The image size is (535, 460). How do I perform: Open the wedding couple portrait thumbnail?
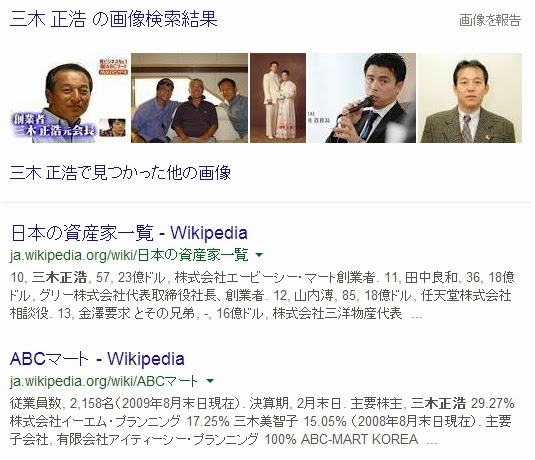(x=278, y=98)
